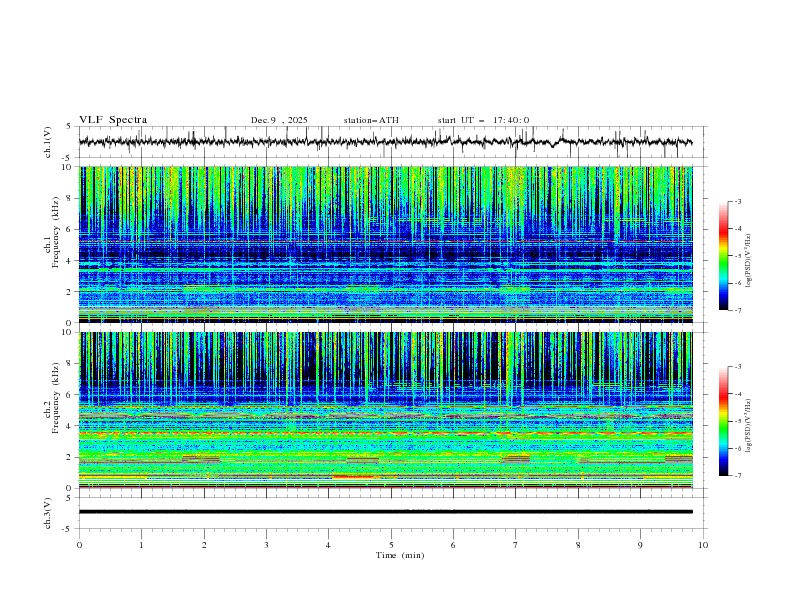The image size is (792, 612).
Task: Click the VLF Spectra plot title
Action: (113, 120)
